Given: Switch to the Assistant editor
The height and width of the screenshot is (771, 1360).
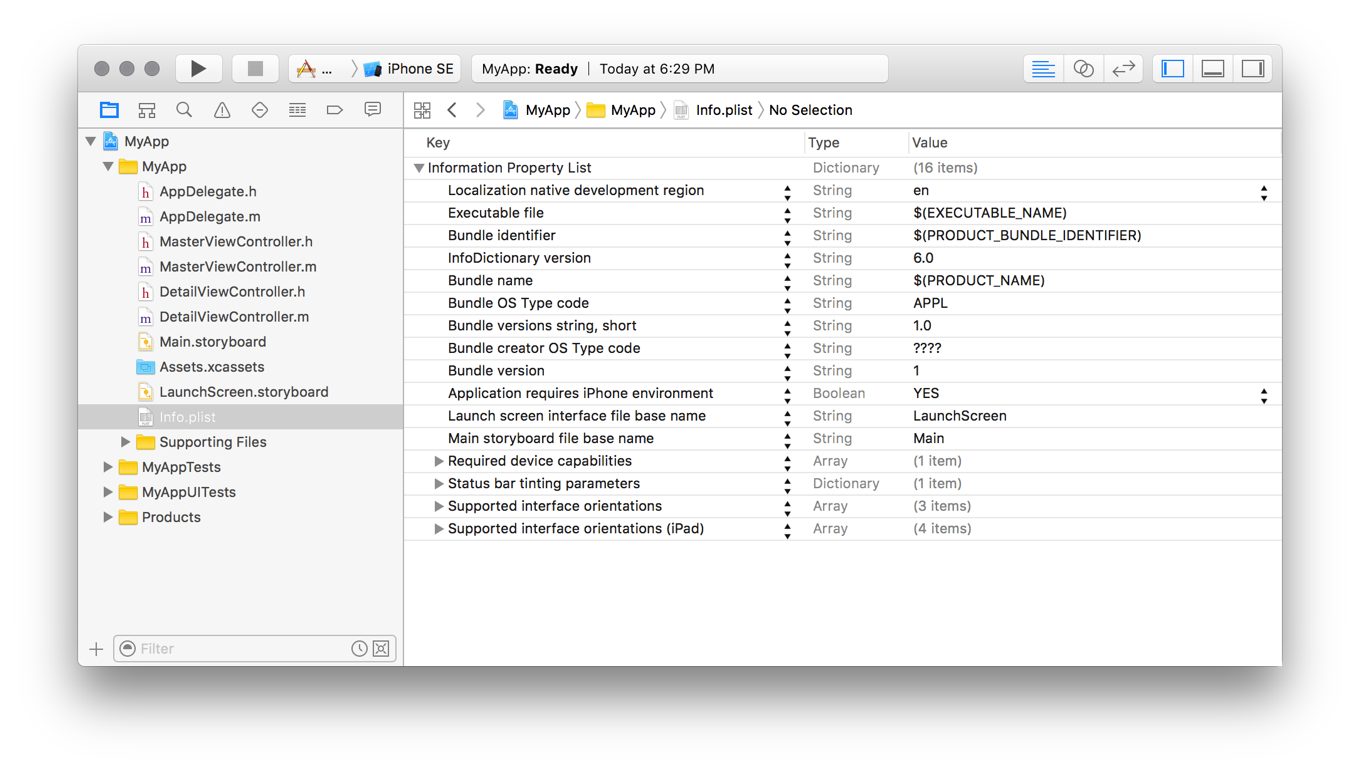Looking at the screenshot, I should pos(1083,68).
